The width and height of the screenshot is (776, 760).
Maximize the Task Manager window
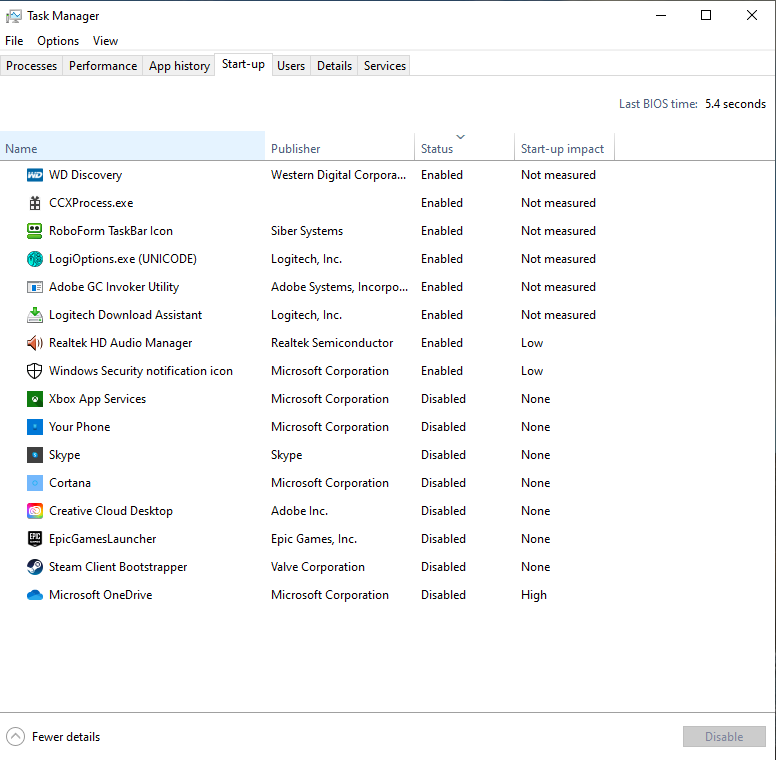pyautogui.click(x=706, y=15)
